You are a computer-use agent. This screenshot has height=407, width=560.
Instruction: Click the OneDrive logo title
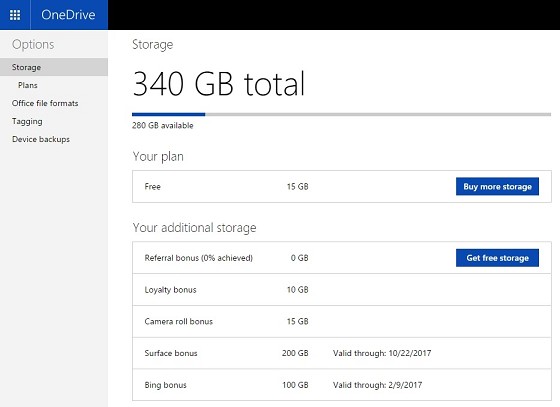[x=68, y=15]
